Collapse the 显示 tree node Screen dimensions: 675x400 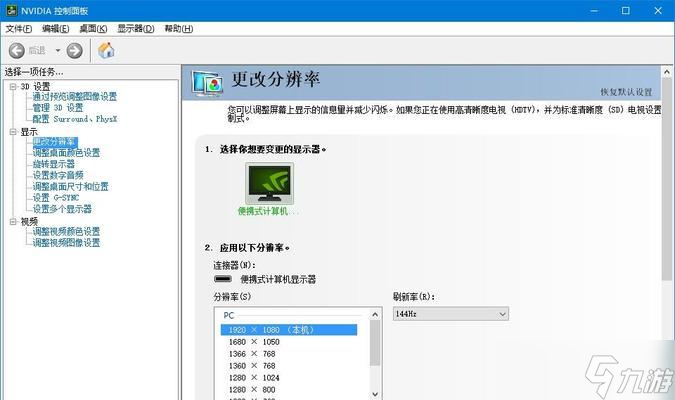pyautogui.click(x=12, y=131)
